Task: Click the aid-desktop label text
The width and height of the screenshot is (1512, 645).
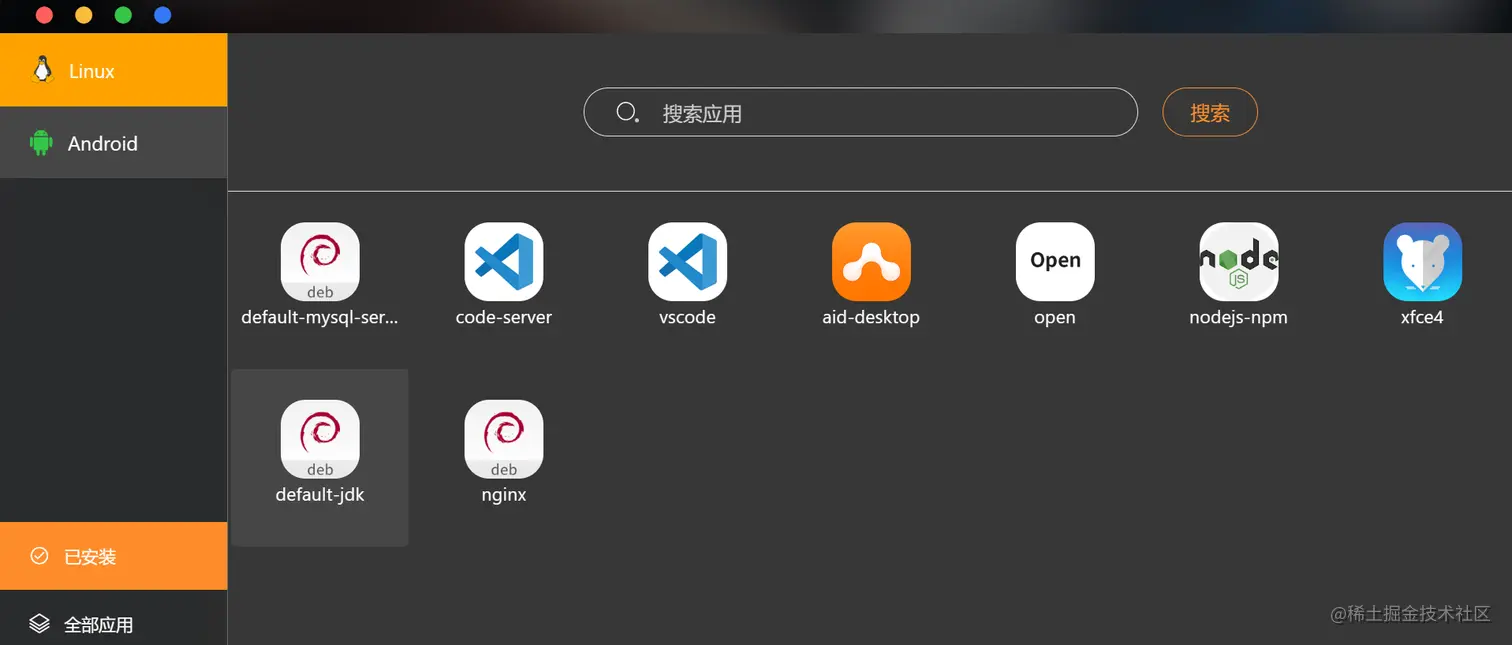Action: pos(871,318)
